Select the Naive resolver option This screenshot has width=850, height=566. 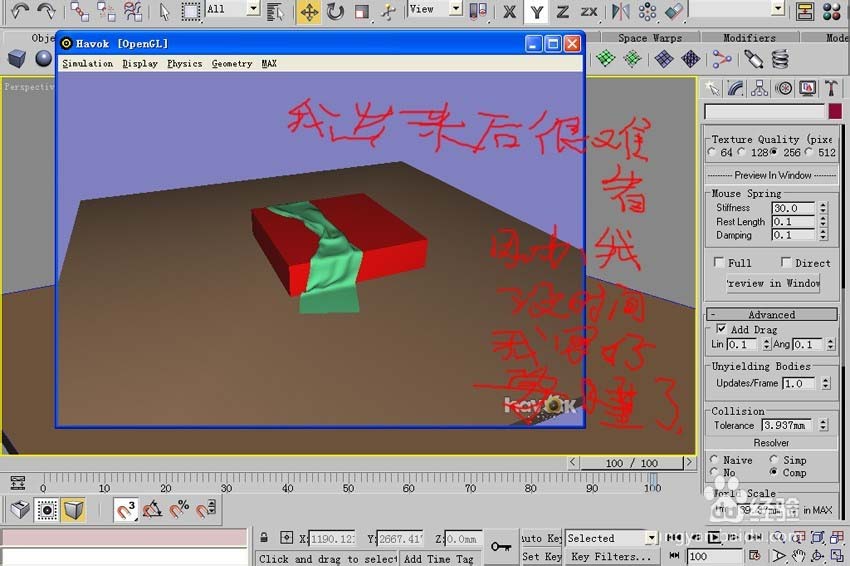(714, 460)
